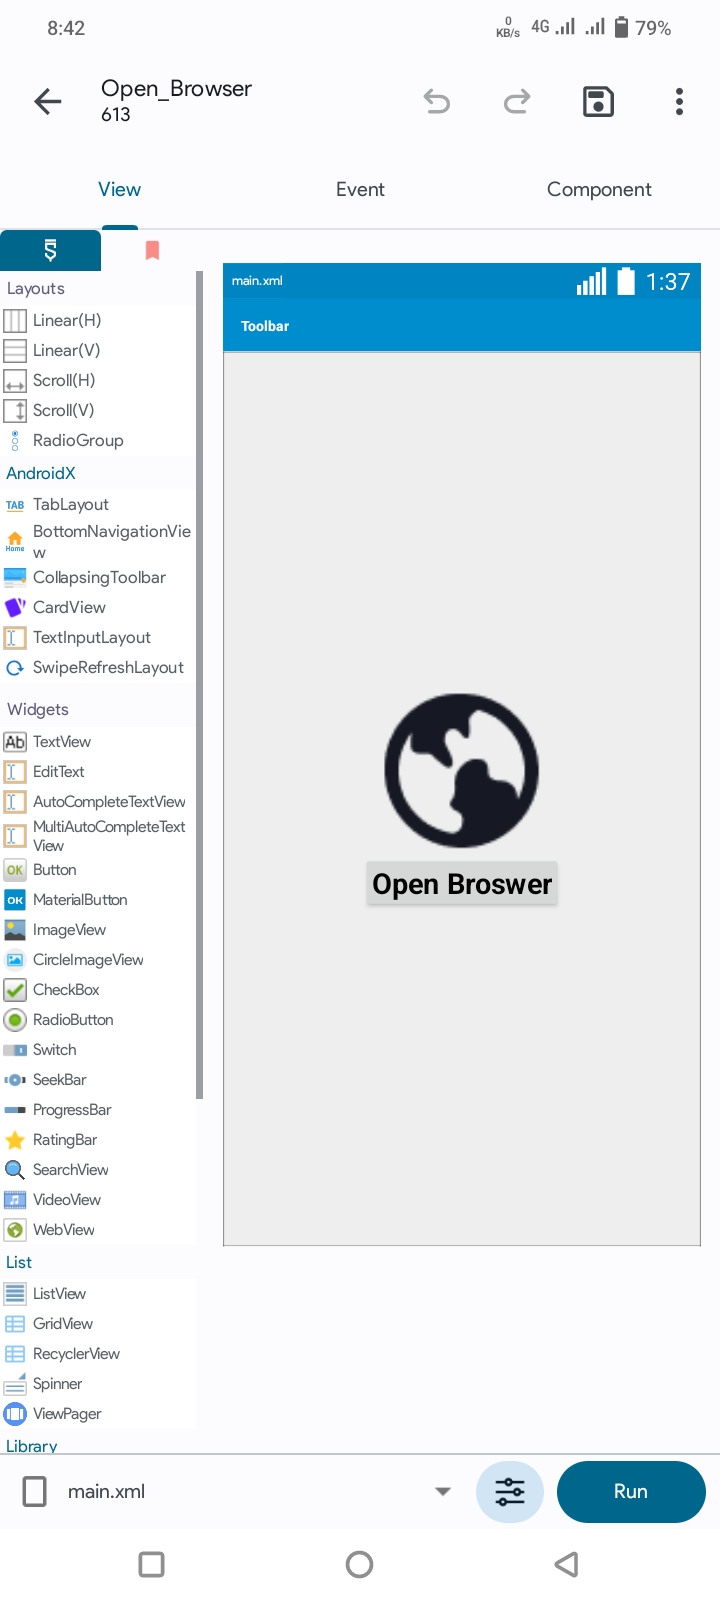Click the Widgets section header
The width and height of the screenshot is (720, 1600).
coord(38,709)
